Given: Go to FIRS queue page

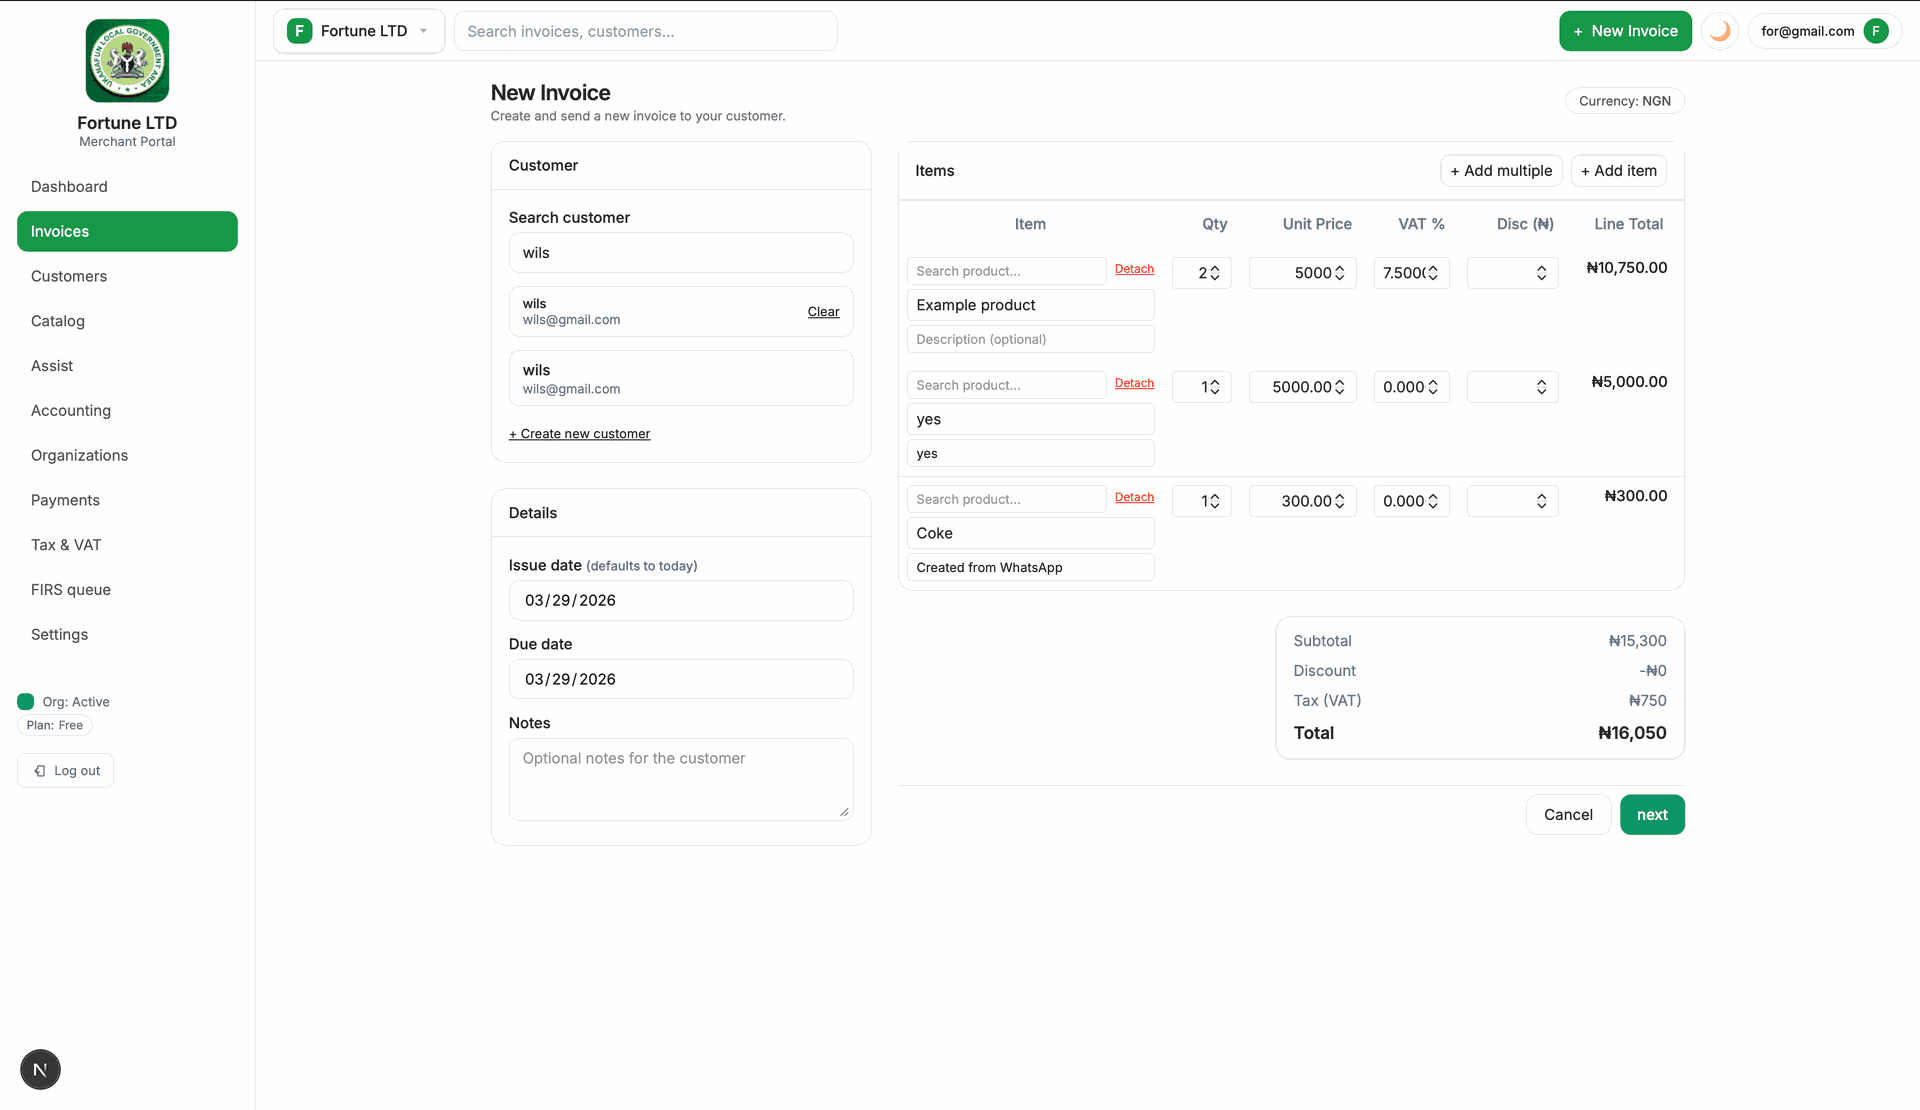Looking at the screenshot, I should [71, 590].
